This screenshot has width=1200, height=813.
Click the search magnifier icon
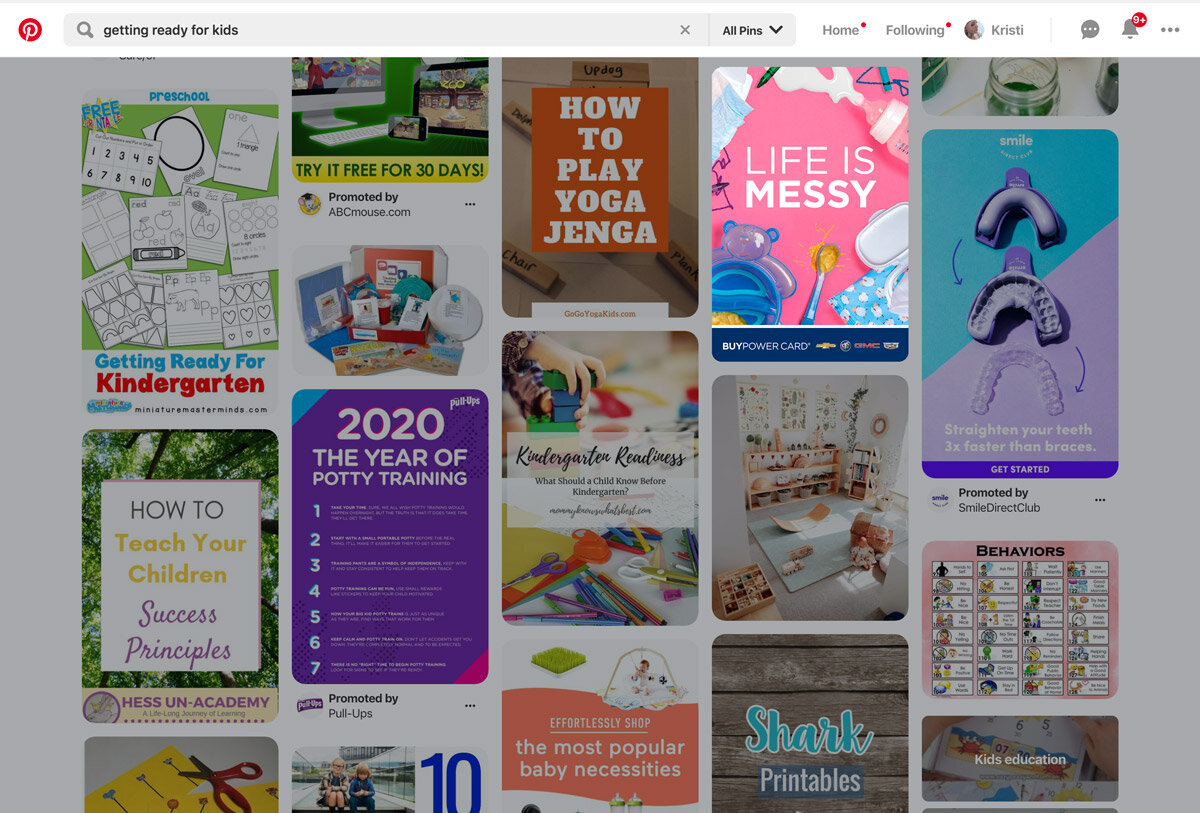85,30
